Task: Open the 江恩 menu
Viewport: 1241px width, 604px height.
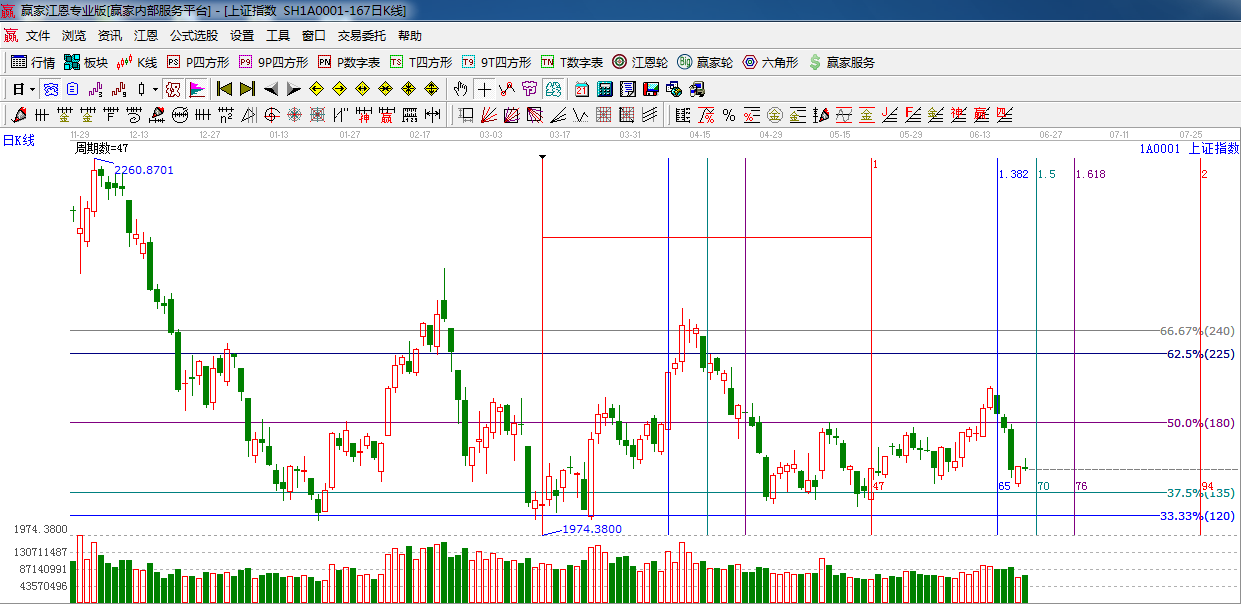Action: pyautogui.click(x=146, y=36)
